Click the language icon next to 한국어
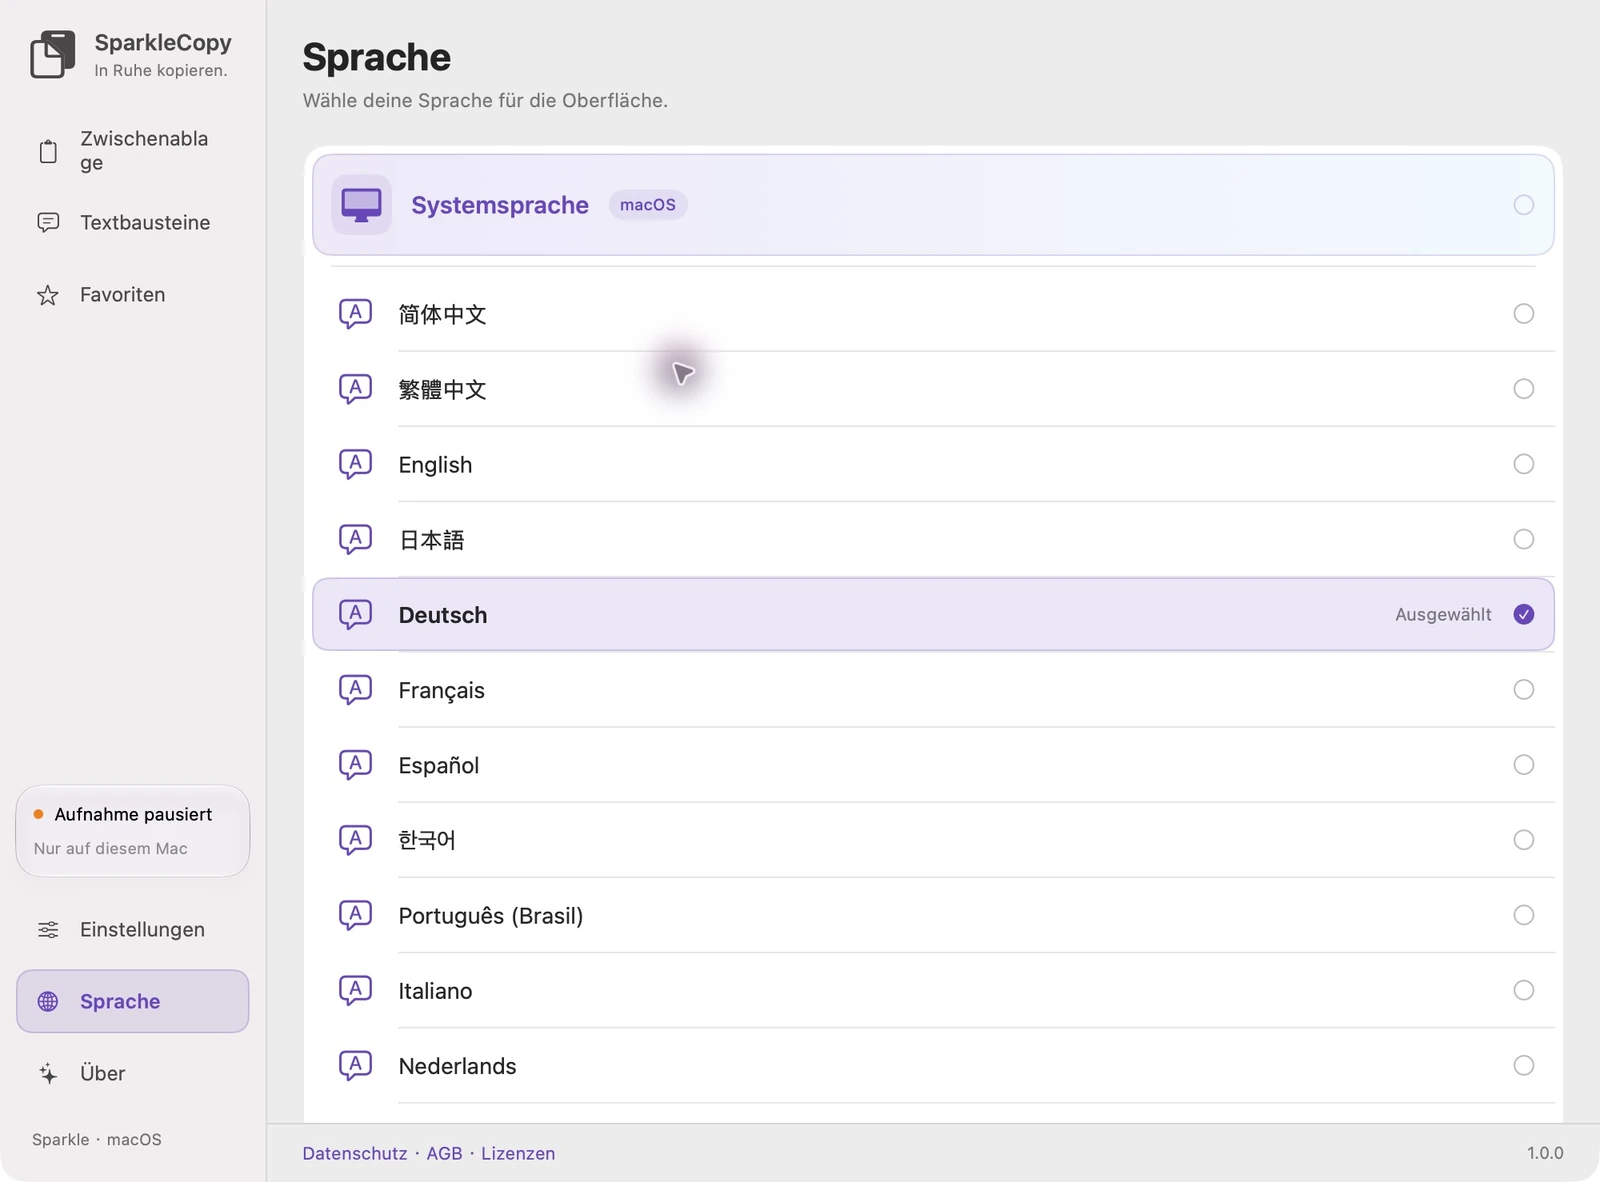 coord(355,840)
